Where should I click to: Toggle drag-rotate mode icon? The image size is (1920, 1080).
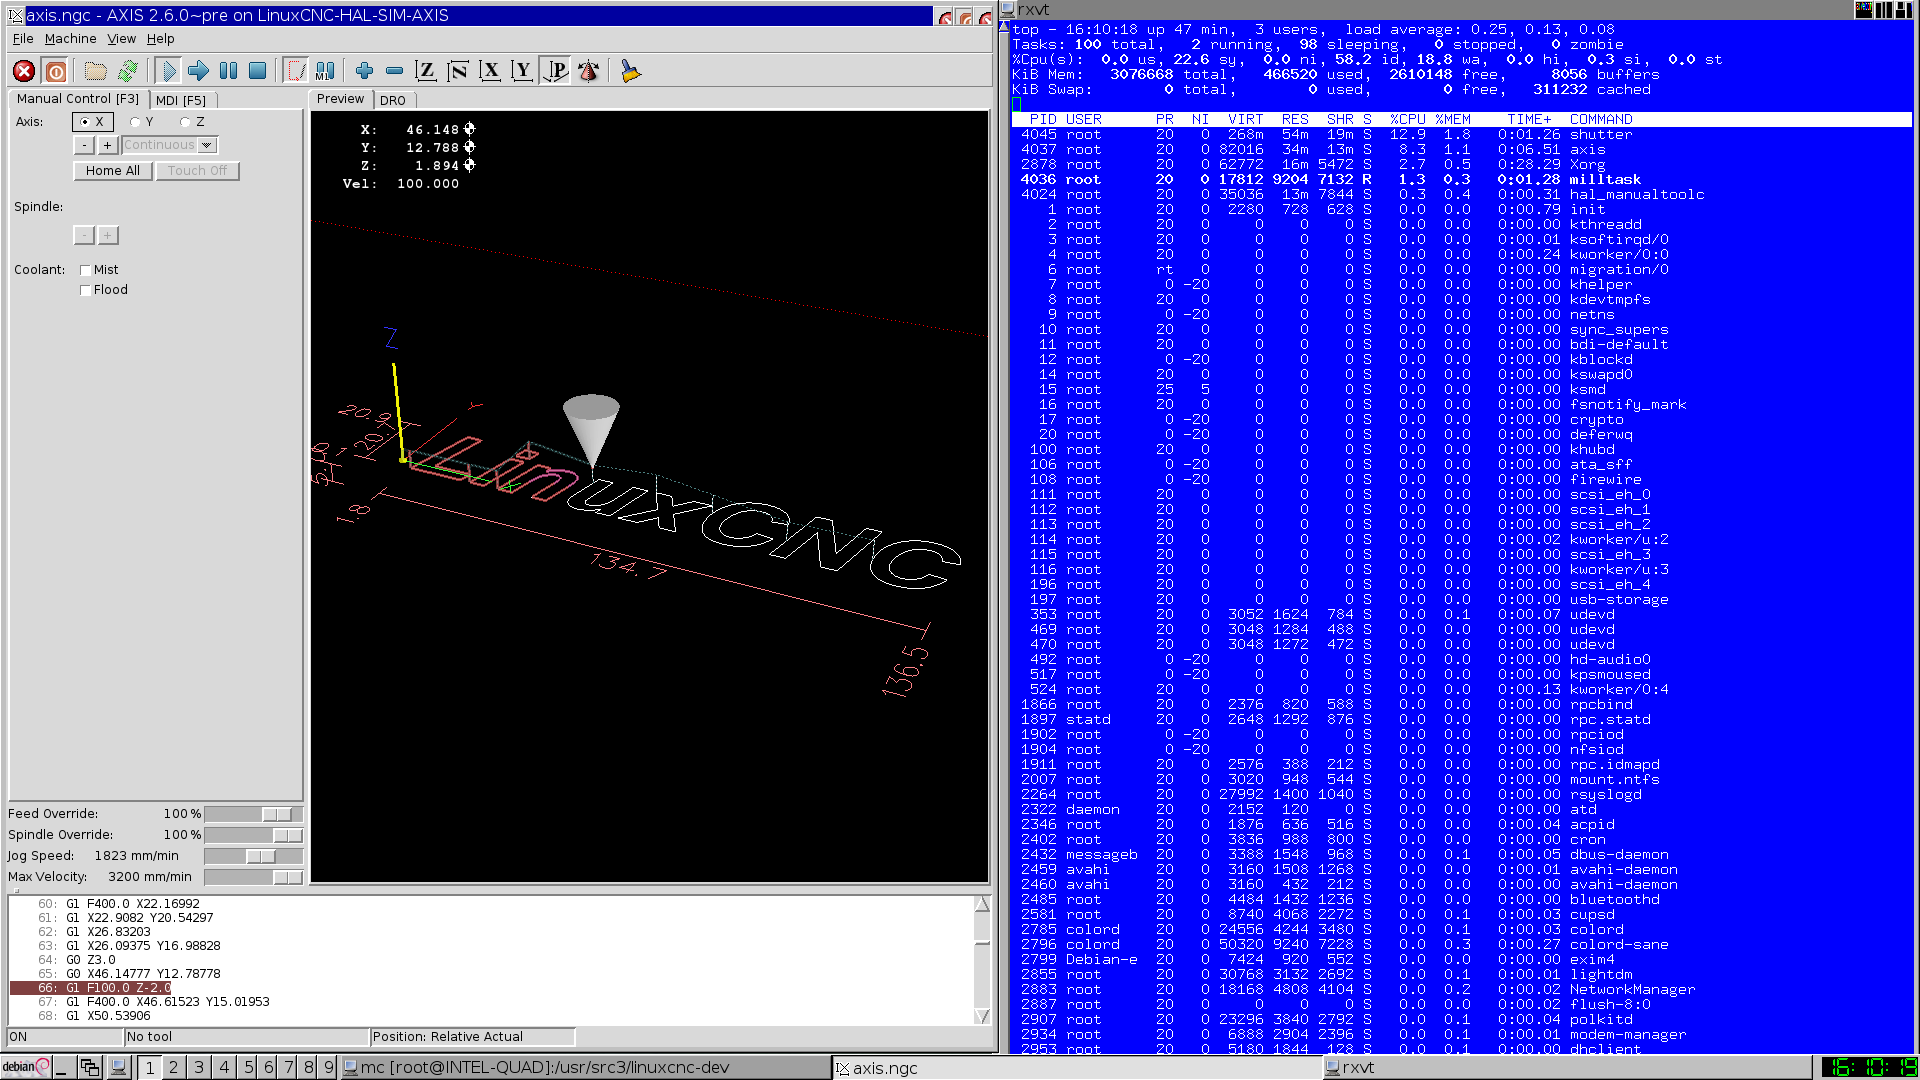tap(589, 71)
